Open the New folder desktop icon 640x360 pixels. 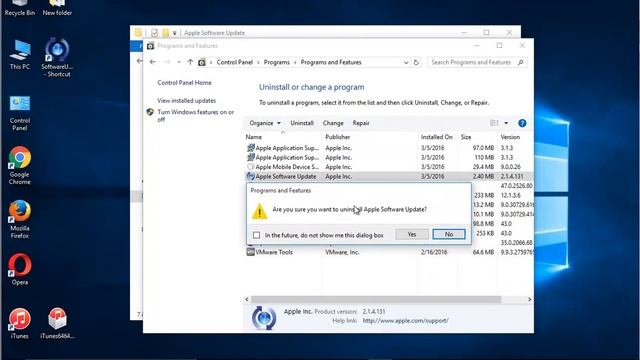coord(57,9)
